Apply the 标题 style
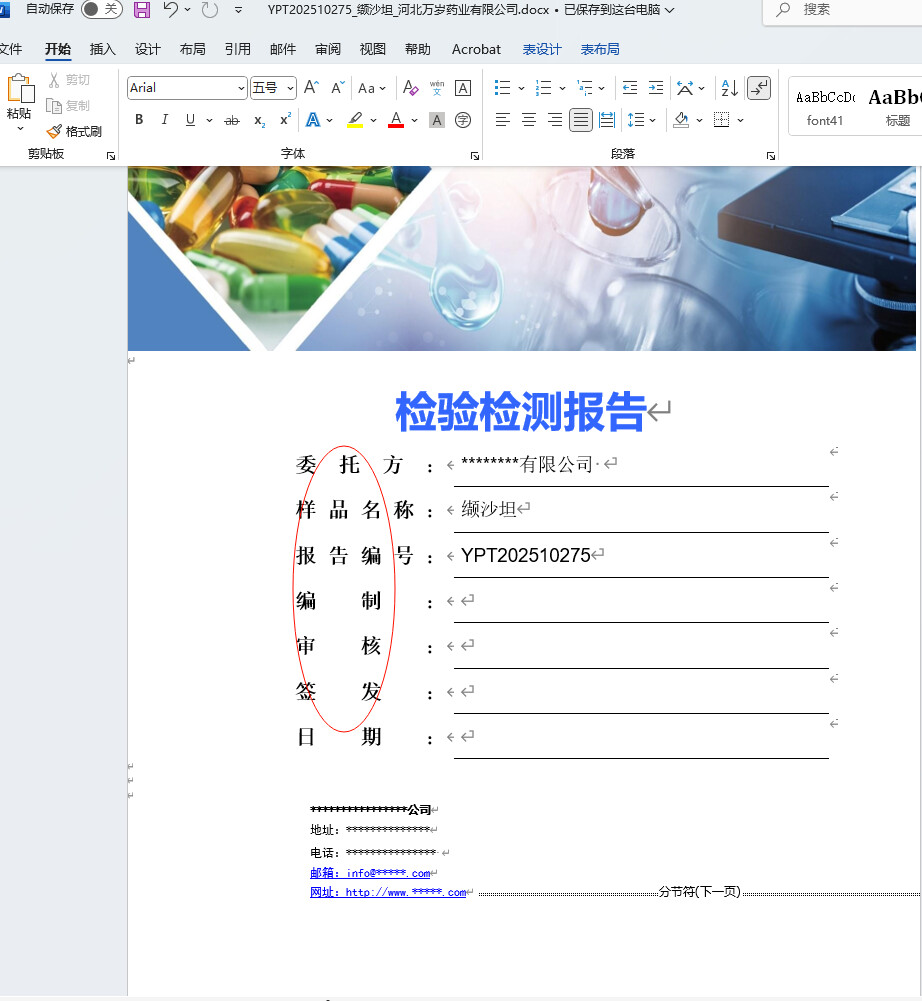 coord(895,107)
